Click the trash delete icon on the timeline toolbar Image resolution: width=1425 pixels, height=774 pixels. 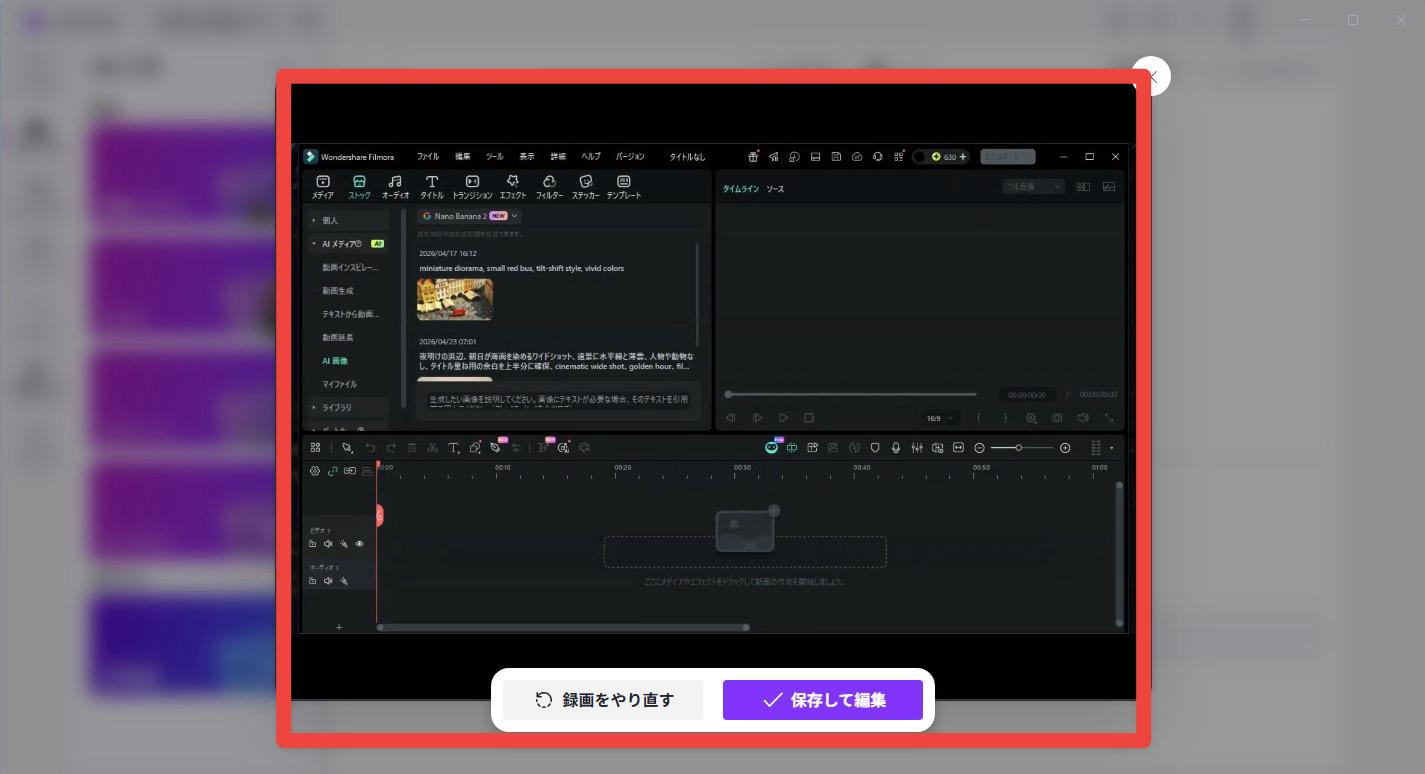(x=412, y=448)
